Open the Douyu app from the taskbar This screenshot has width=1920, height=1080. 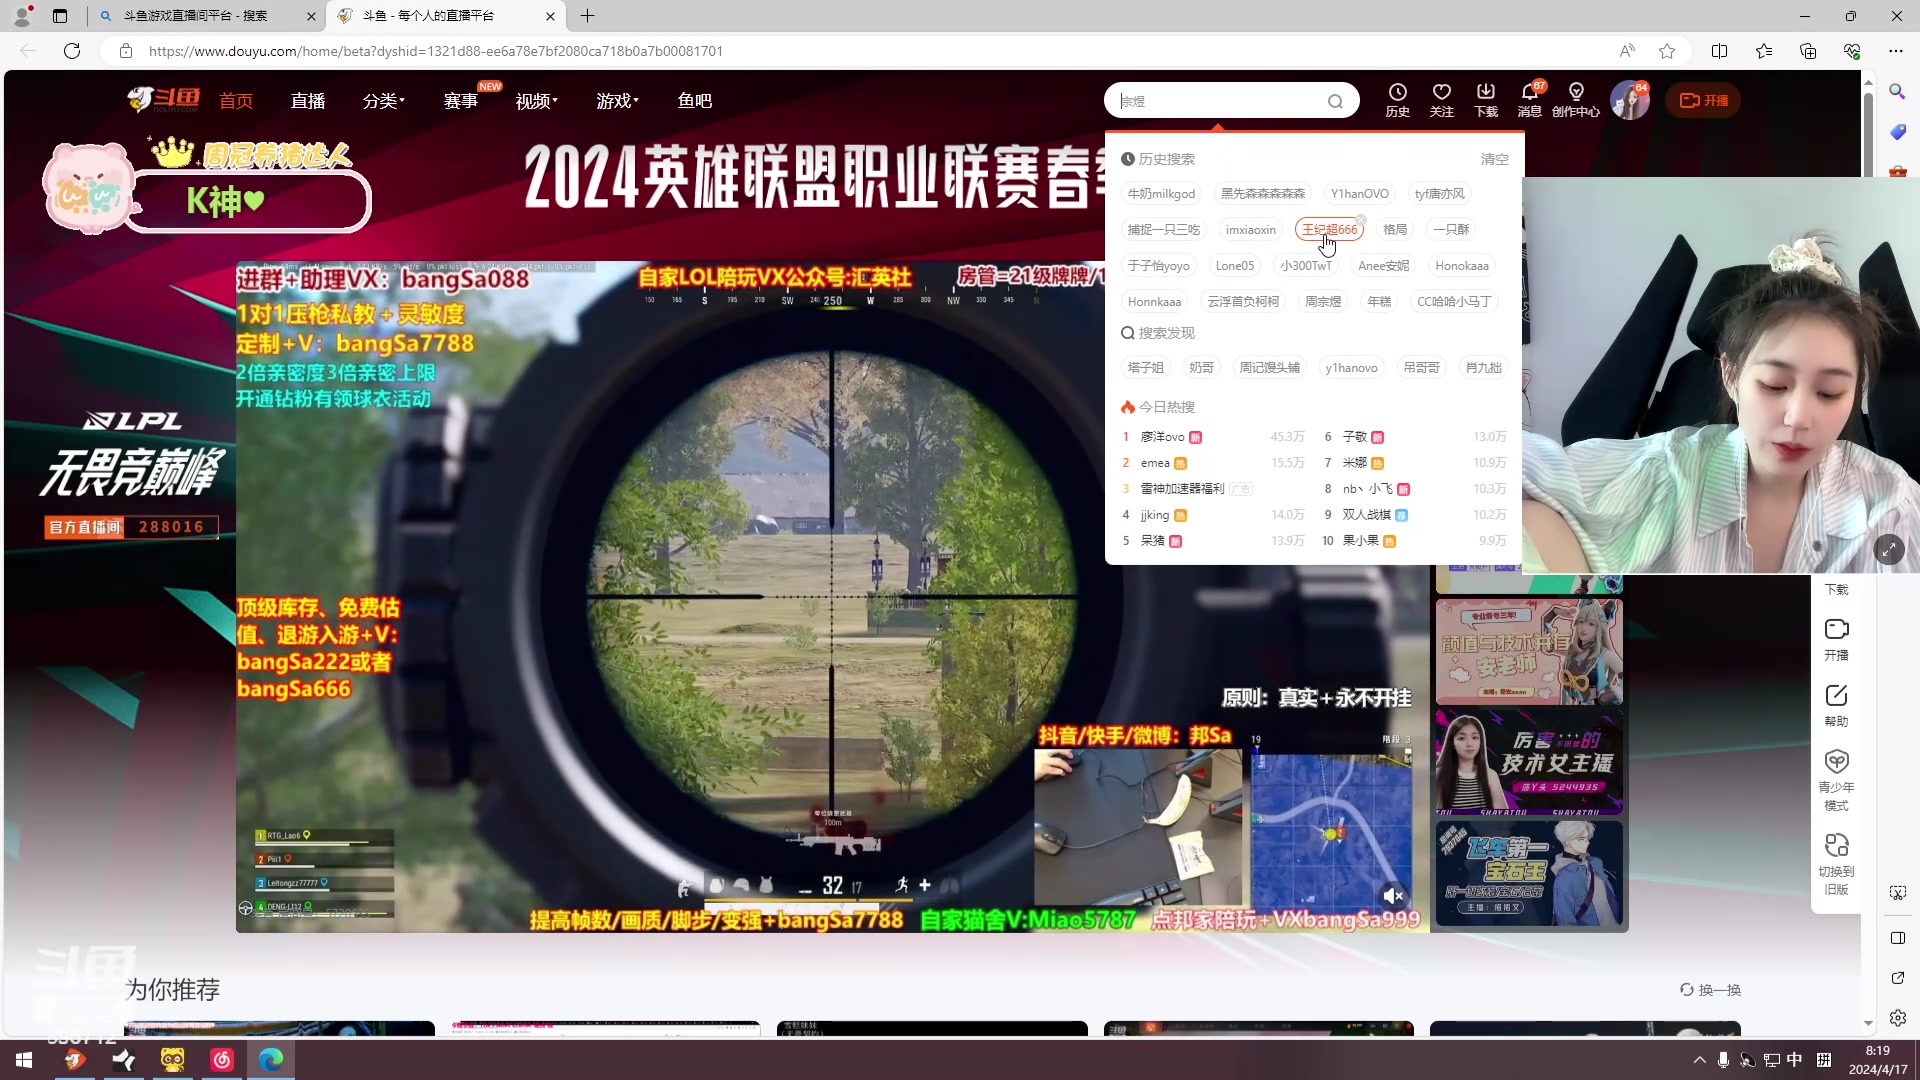tap(75, 1059)
